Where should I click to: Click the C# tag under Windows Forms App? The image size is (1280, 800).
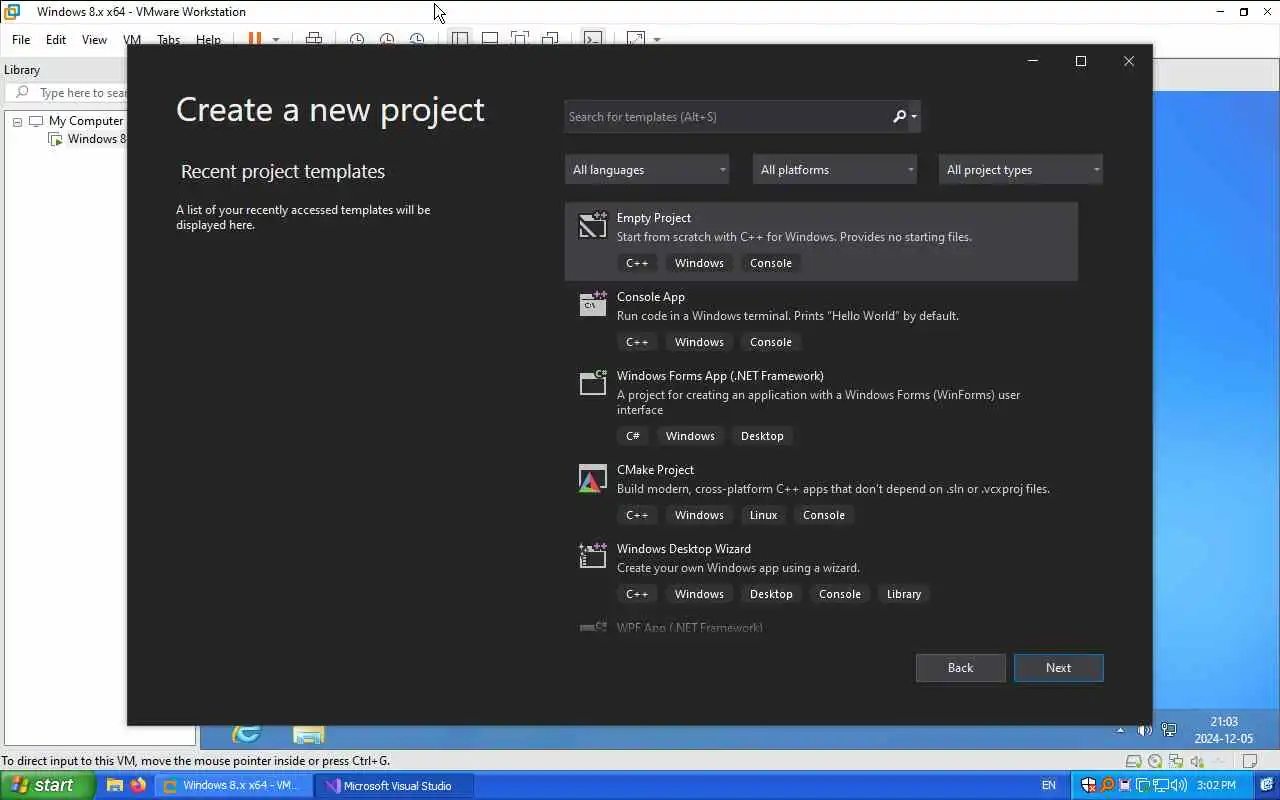pyautogui.click(x=633, y=436)
